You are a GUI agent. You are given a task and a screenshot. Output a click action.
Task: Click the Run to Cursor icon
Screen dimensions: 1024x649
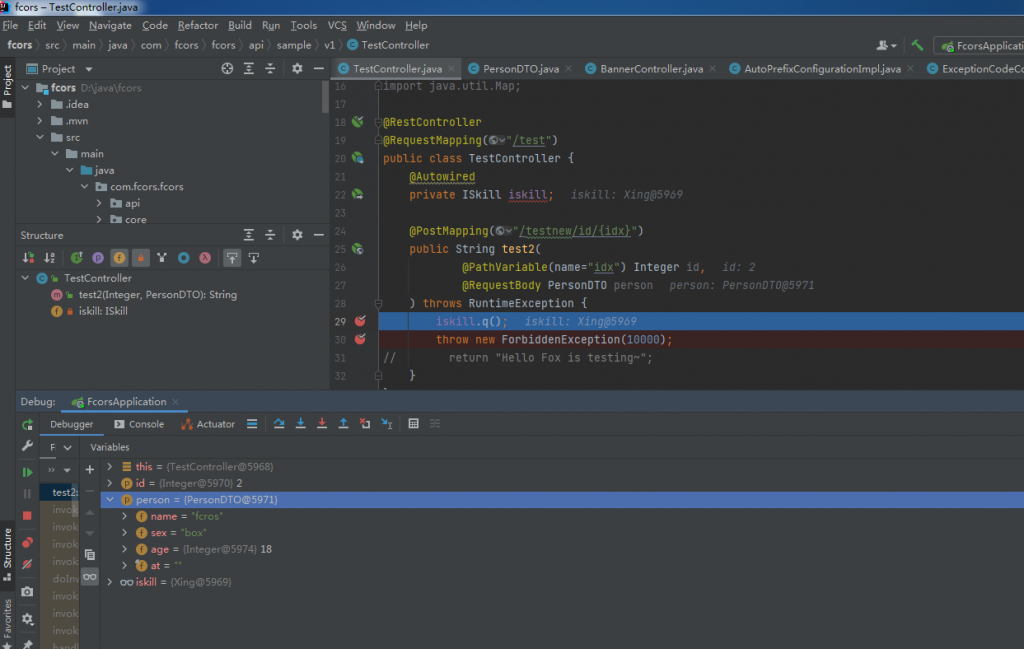click(x=387, y=424)
